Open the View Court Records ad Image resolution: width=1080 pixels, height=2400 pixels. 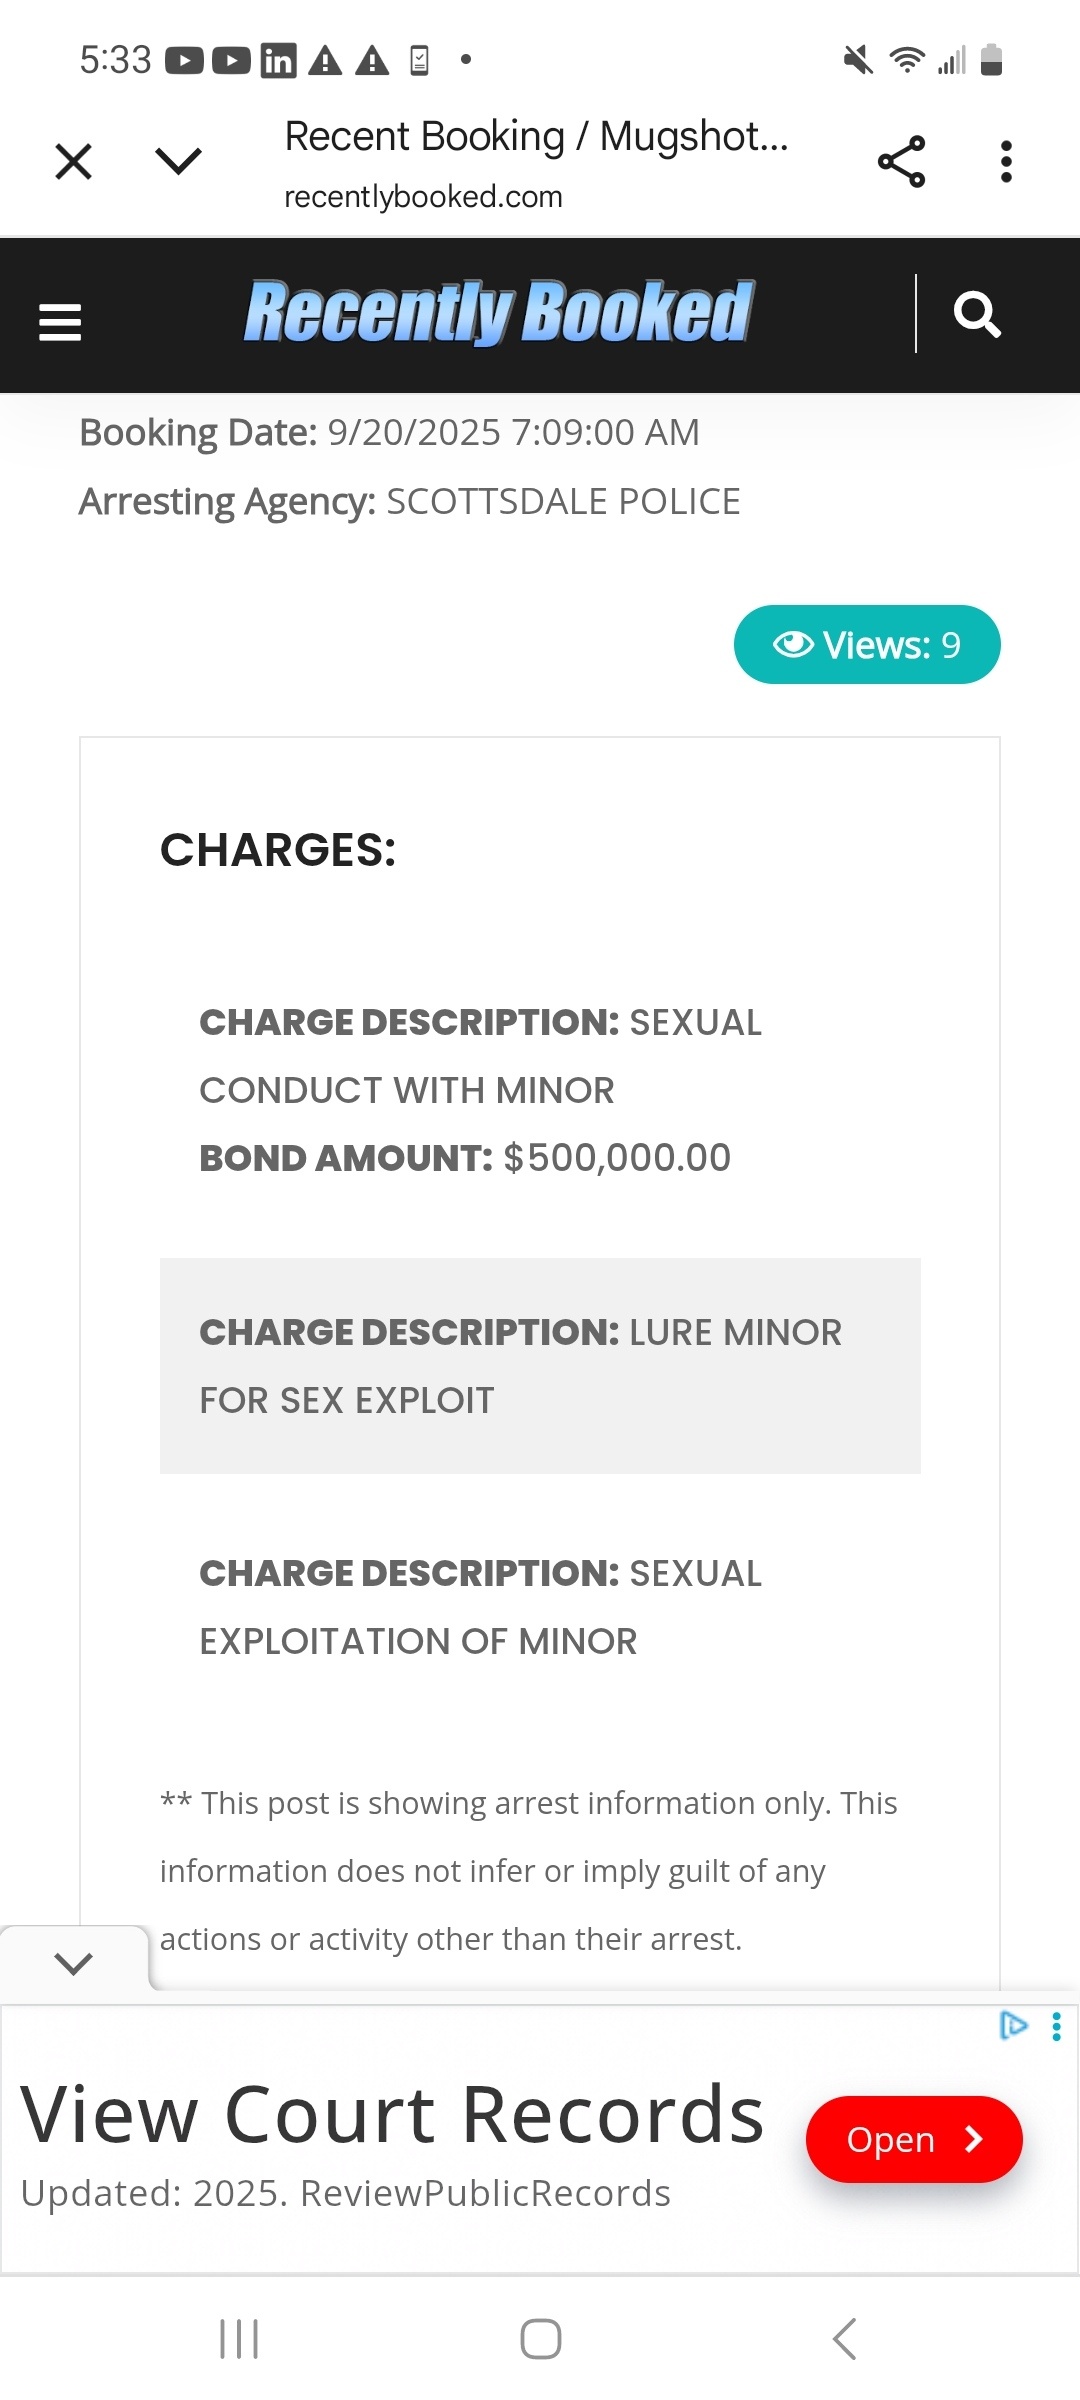[913, 2139]
